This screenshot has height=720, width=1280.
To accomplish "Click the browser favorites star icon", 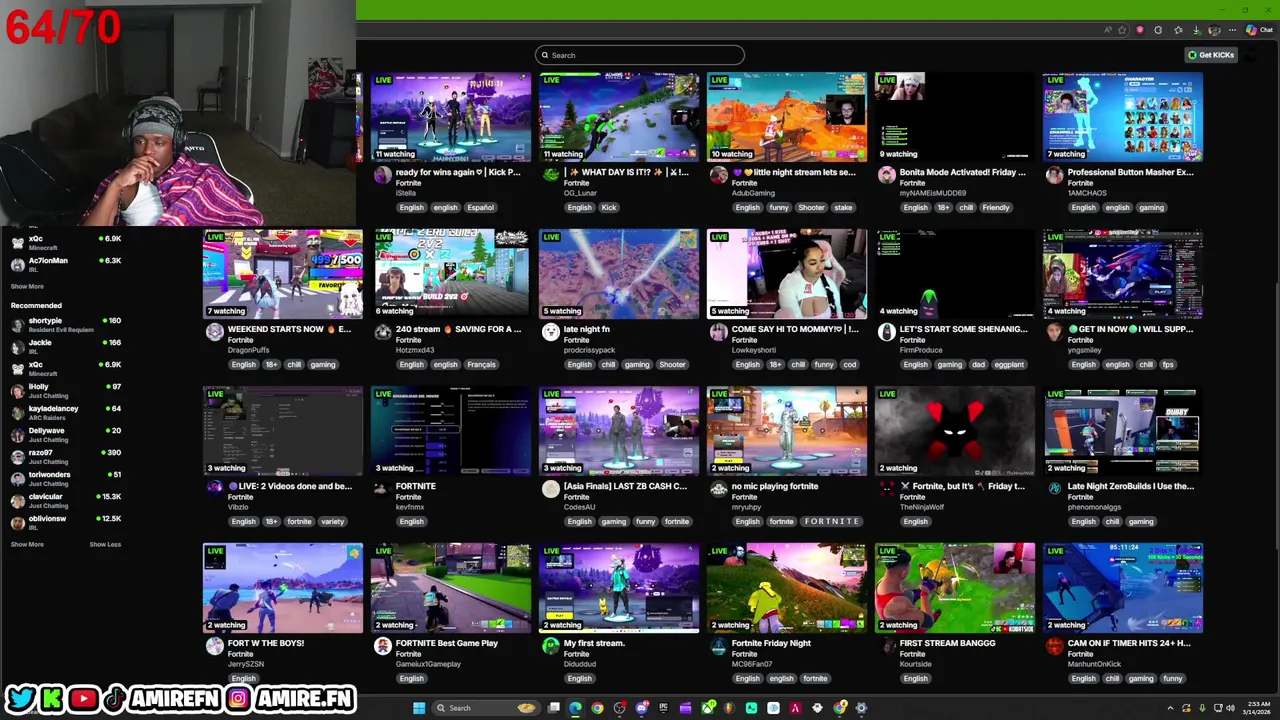I will [1122, 30].
